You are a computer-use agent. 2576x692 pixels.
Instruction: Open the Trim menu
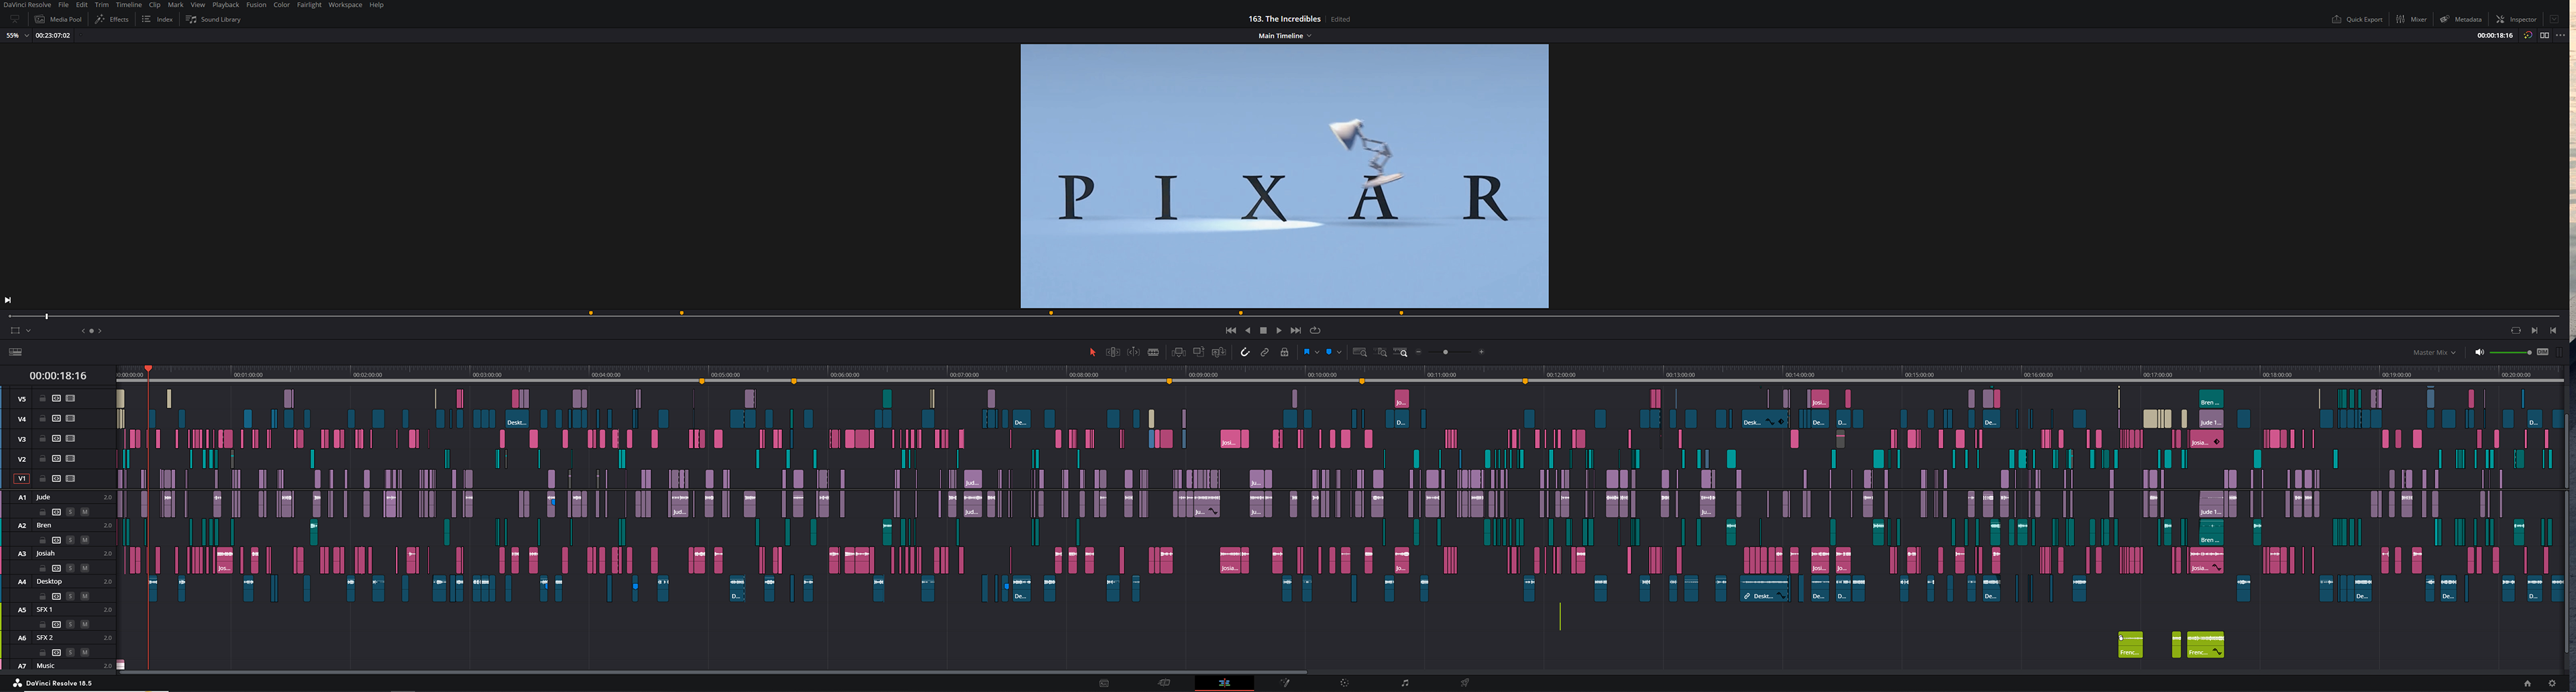pyautogui.click(x=101, y=5)
